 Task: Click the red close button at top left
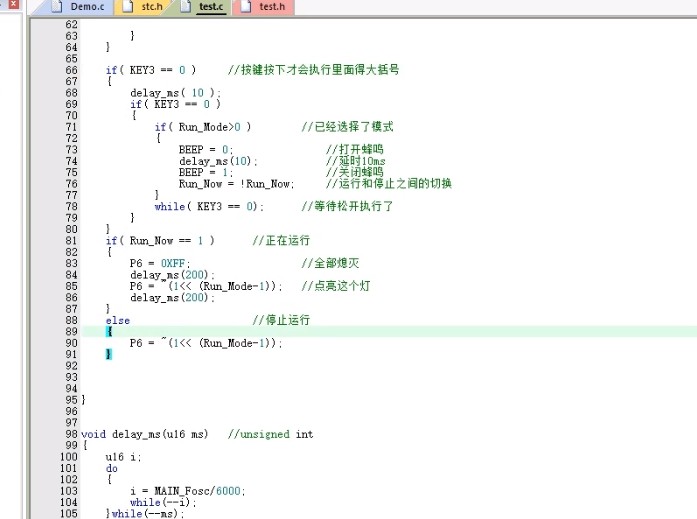click(x=13, y=4)
